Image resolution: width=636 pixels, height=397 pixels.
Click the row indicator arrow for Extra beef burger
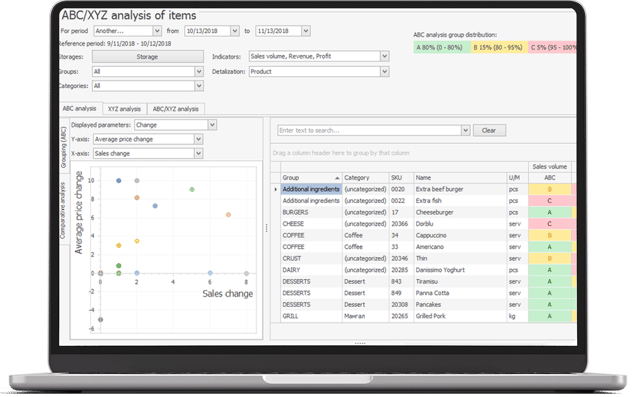[x=276, y=189]
